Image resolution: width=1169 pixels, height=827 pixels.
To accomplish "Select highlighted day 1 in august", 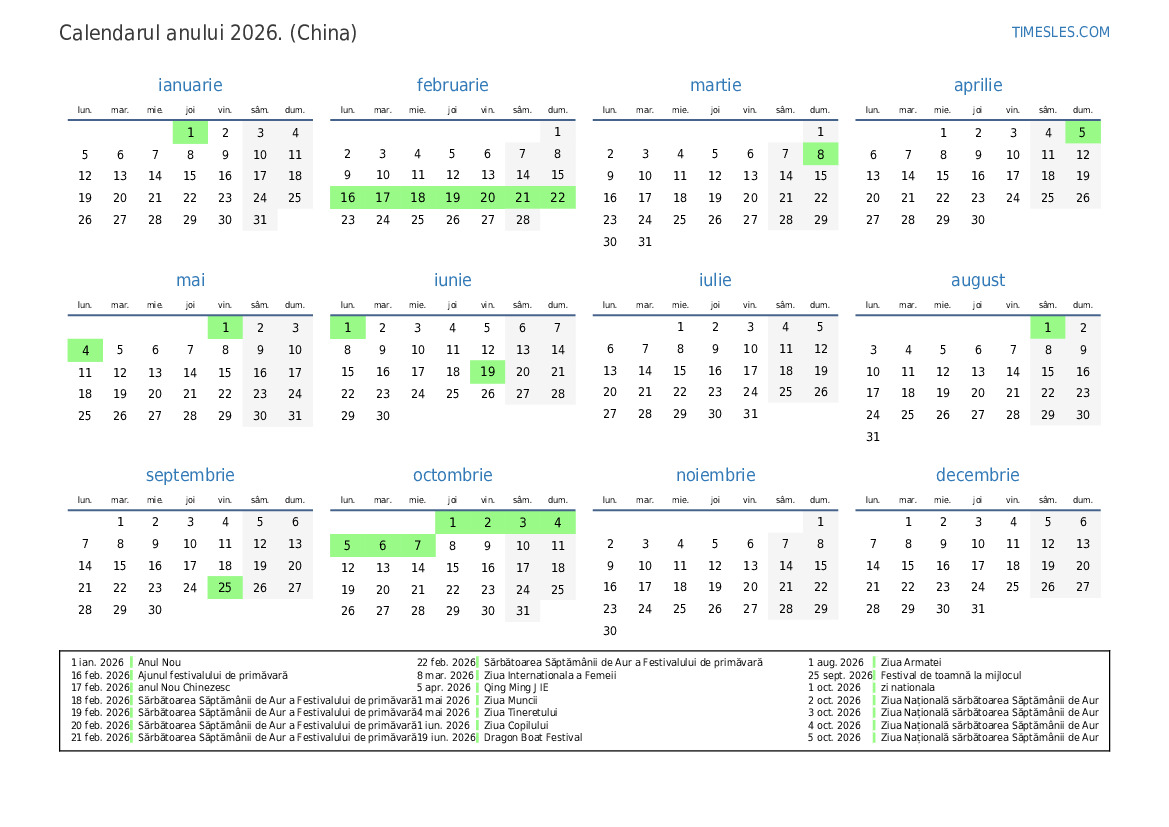I will click(x=1047, y=327).
